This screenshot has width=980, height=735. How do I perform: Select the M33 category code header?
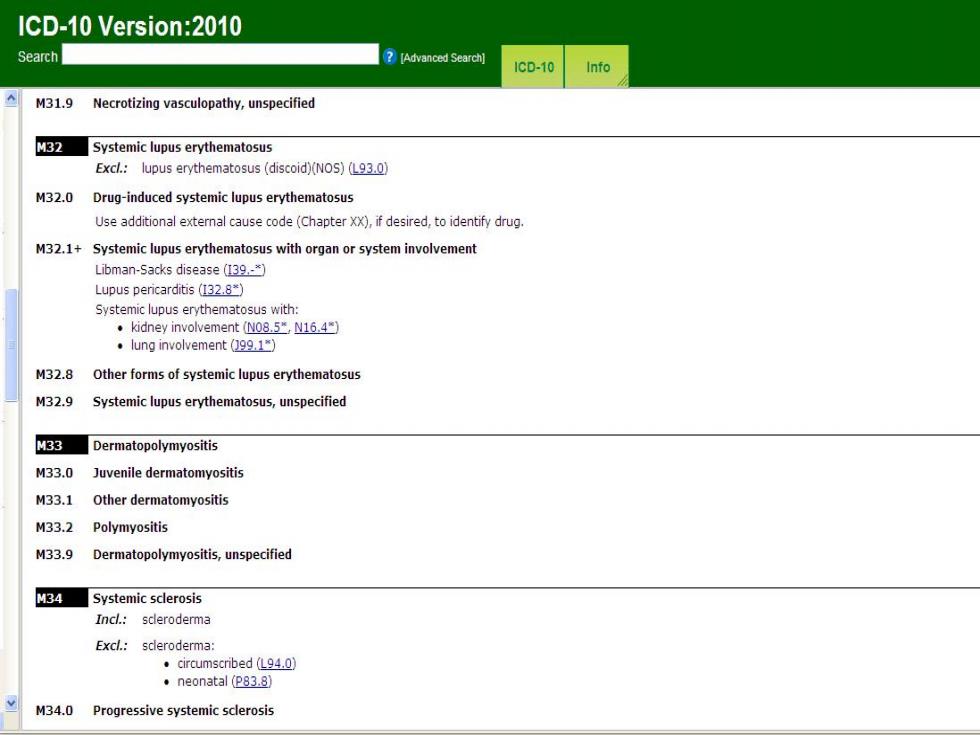61,445
